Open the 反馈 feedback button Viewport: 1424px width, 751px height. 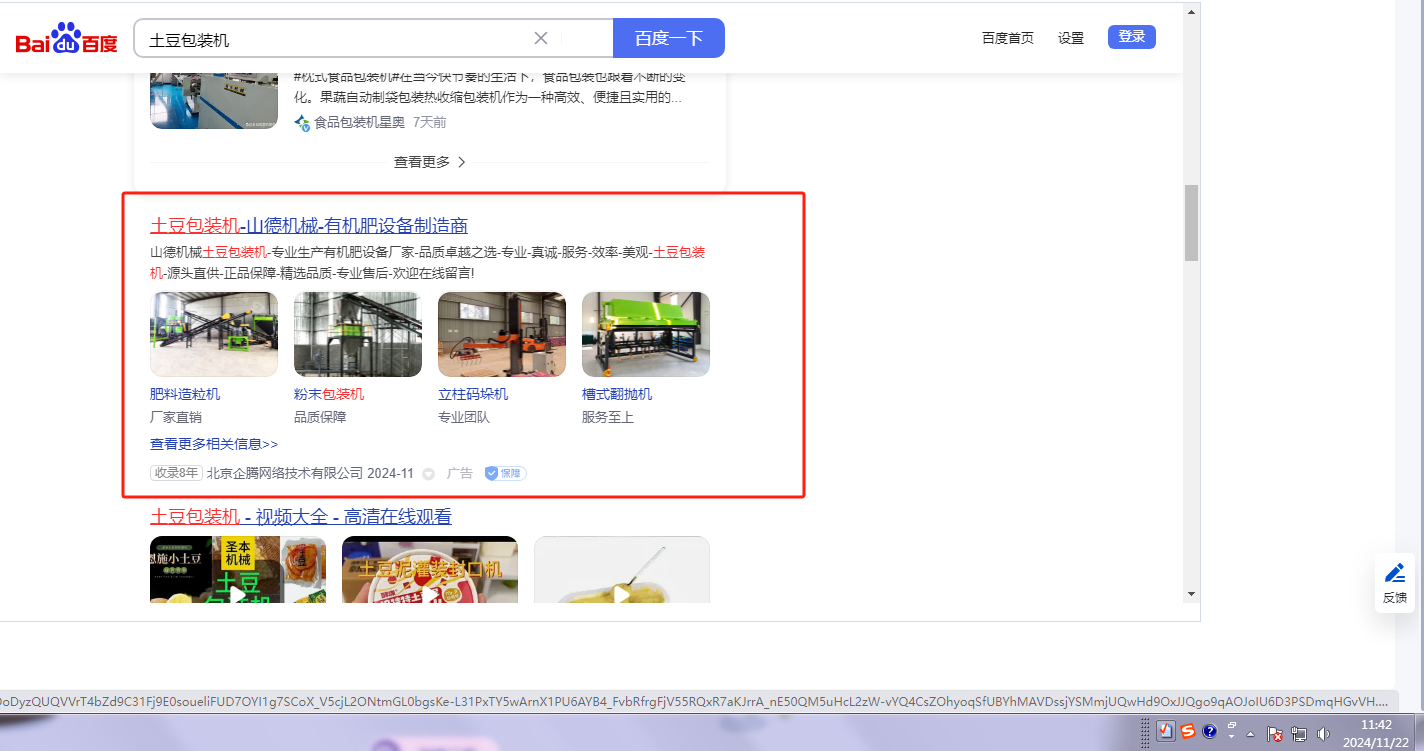tap(1395, 583)
